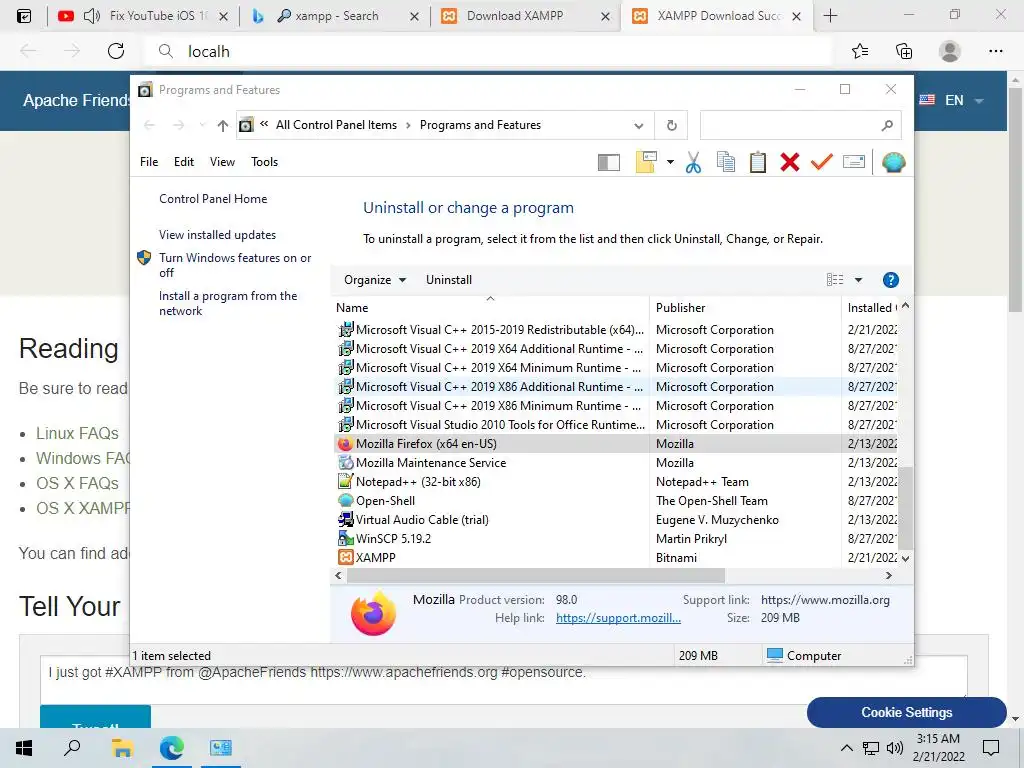Reload the page in Edge browser
The image size is (1024, 768).
pos(116,51)
